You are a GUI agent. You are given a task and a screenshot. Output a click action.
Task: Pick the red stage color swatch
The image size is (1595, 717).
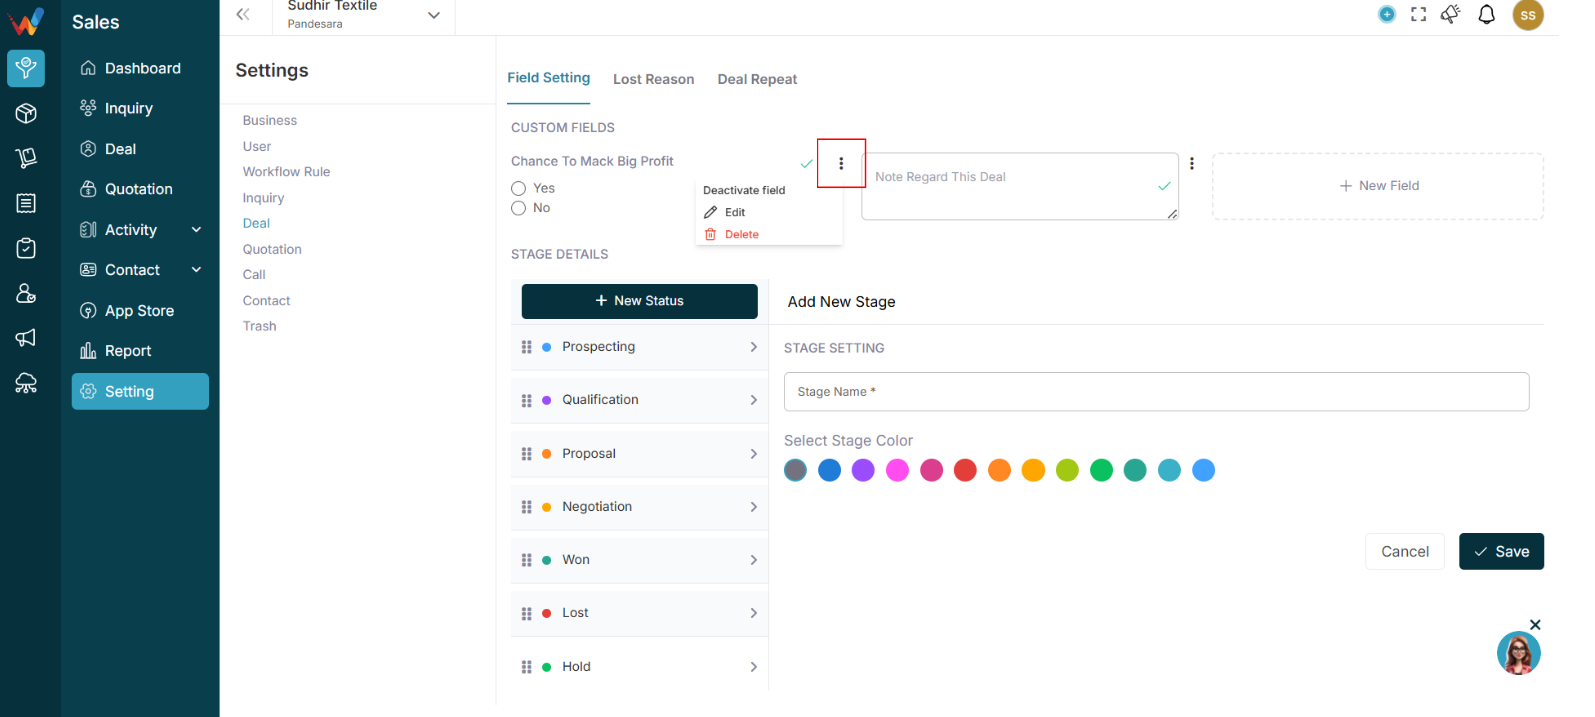[x=965, y=470]
